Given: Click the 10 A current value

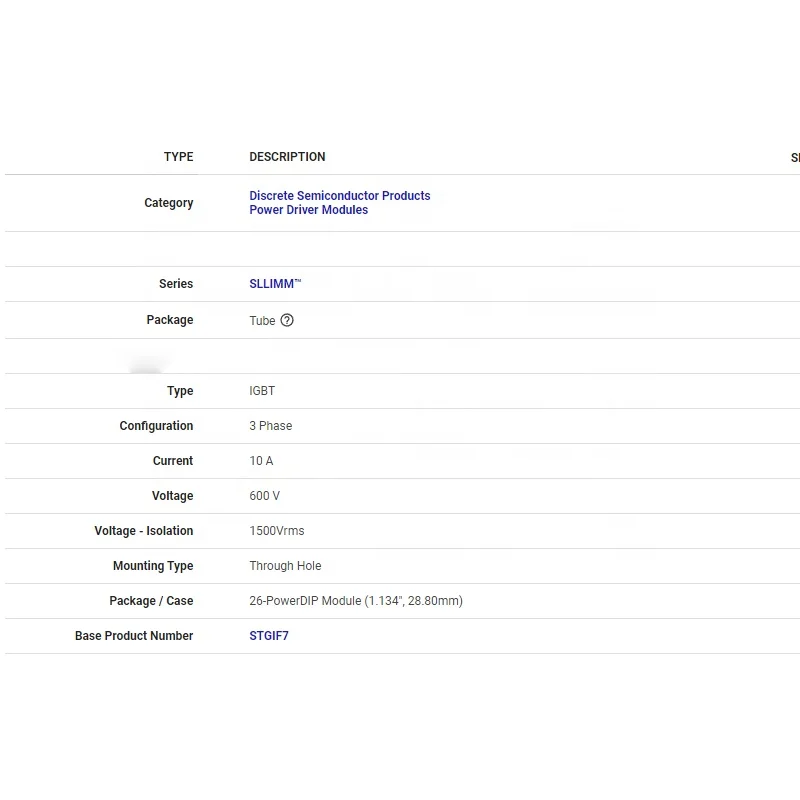Looking at the screenshot, I should 261,461.
